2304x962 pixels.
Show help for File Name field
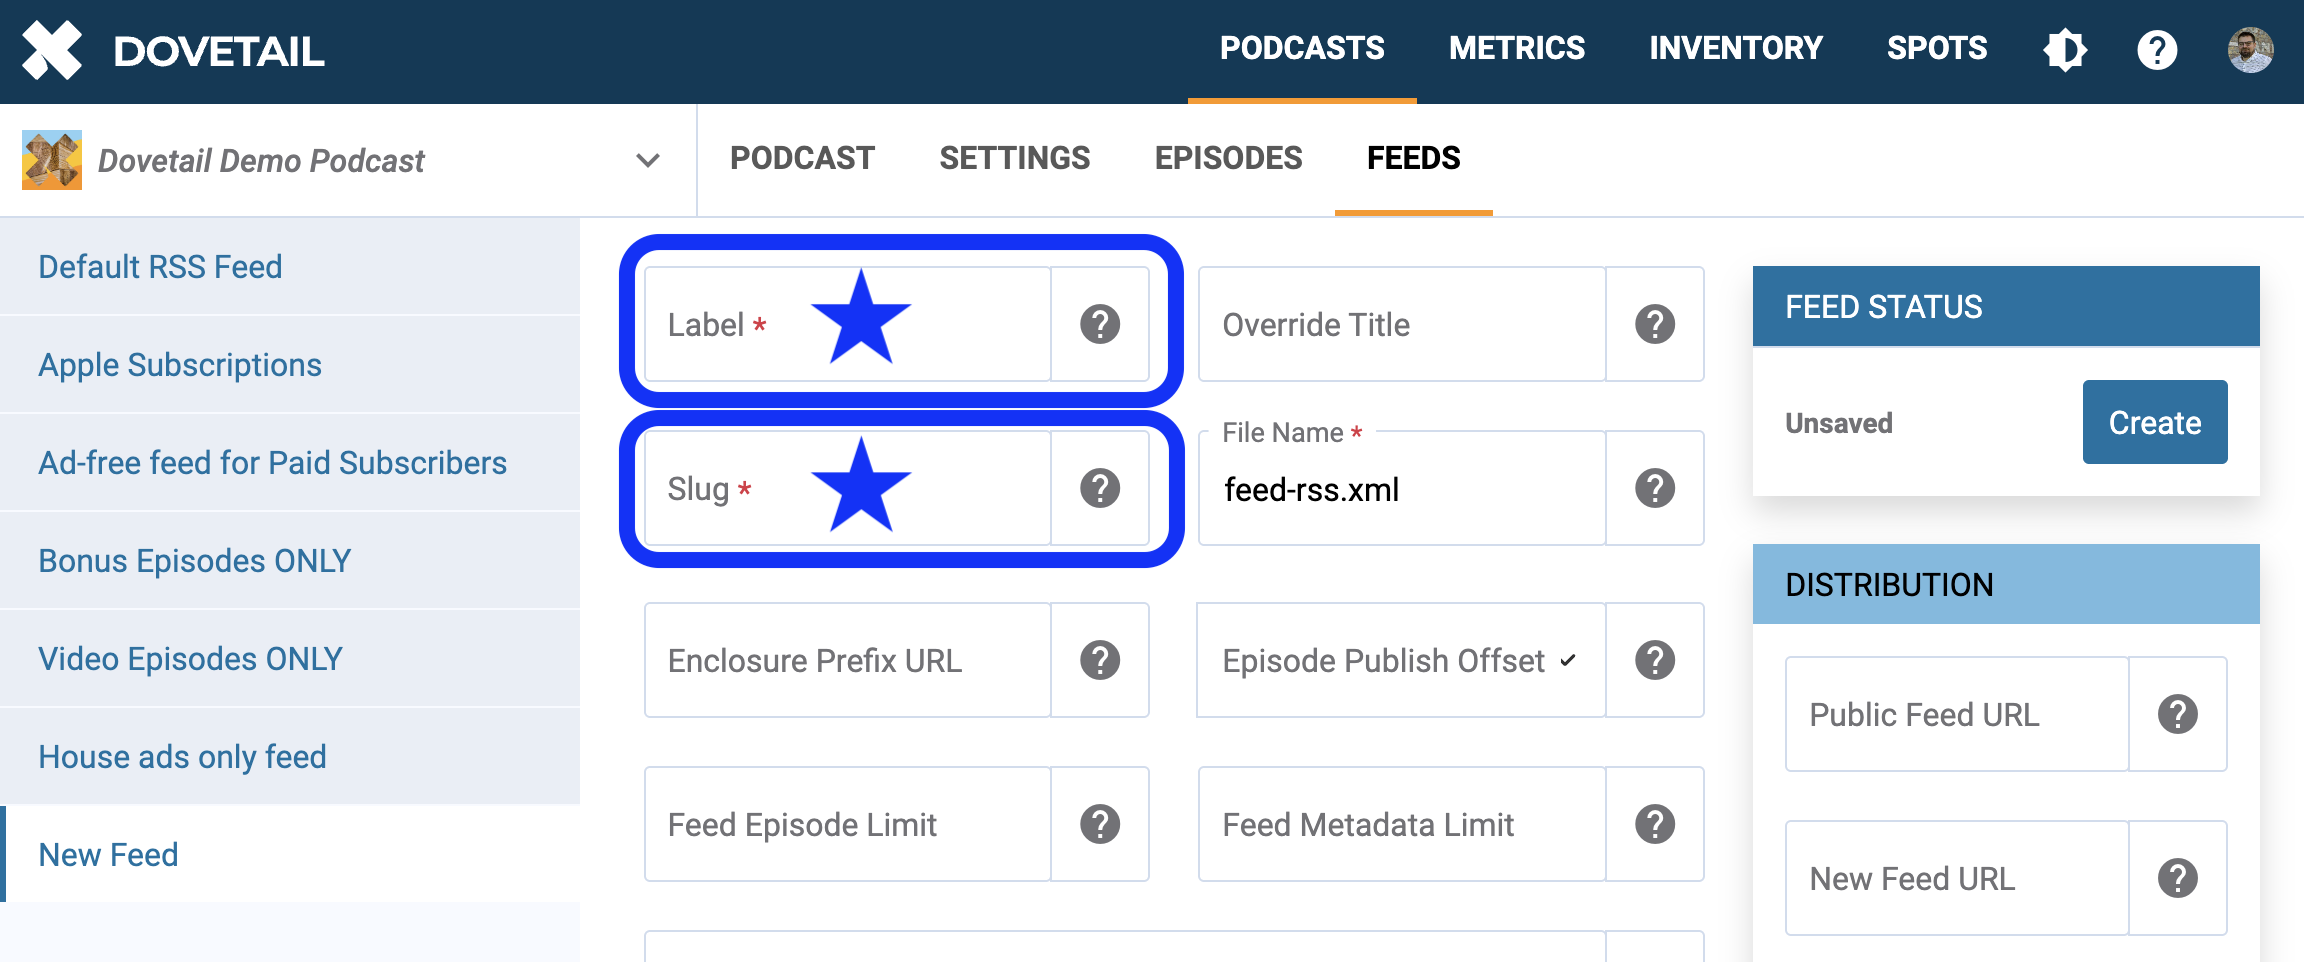pos(1655,488)
